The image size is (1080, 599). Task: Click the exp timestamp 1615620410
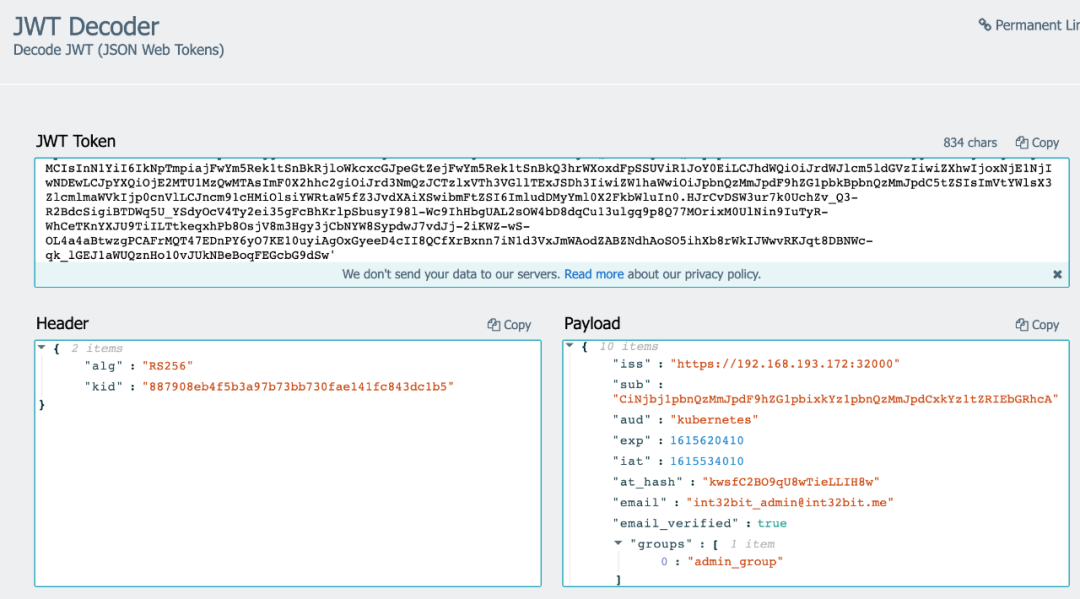click(x=707, y=441)
